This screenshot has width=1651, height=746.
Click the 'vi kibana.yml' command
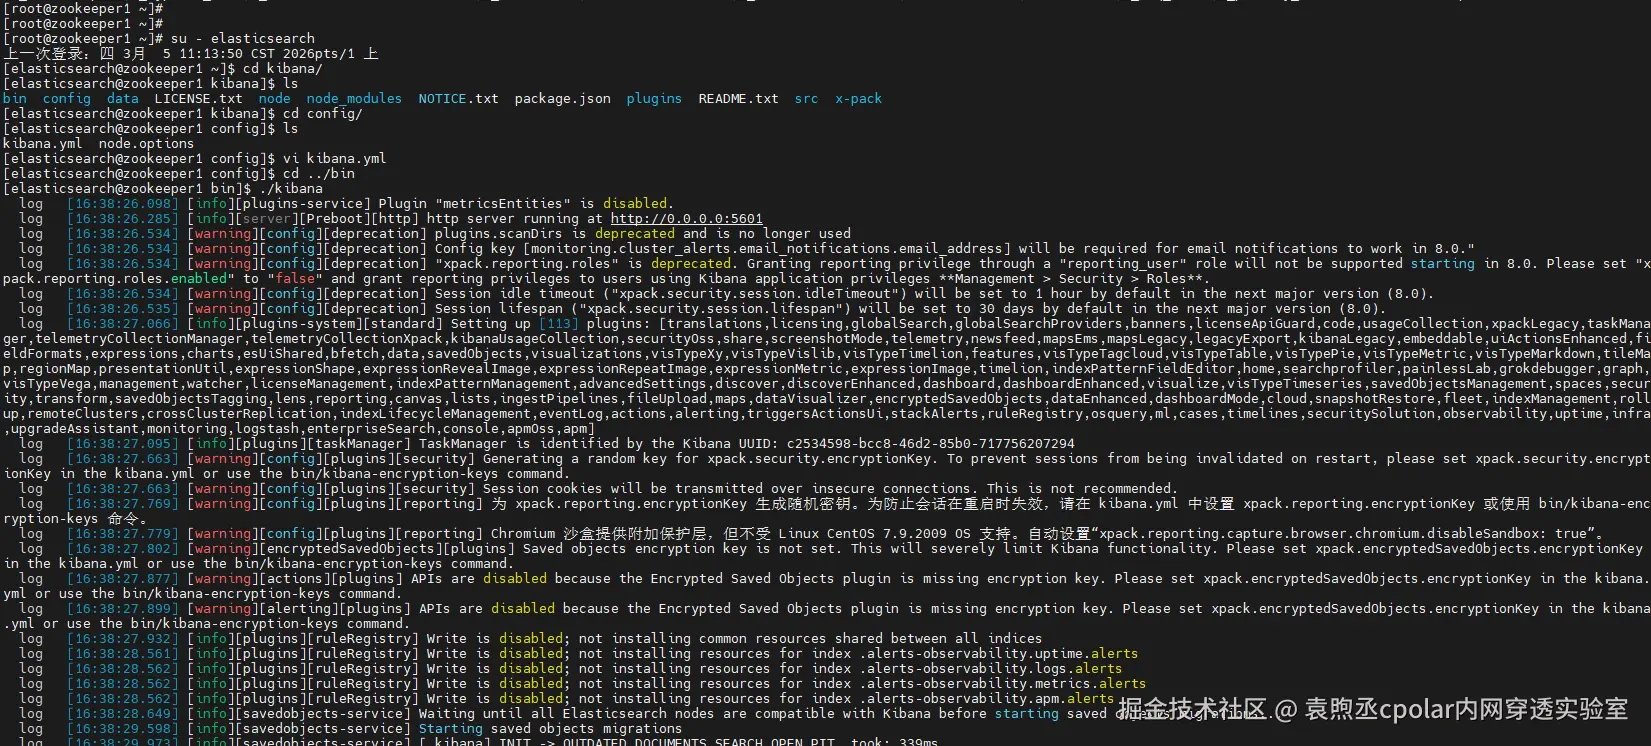click(x=334, y=158)
